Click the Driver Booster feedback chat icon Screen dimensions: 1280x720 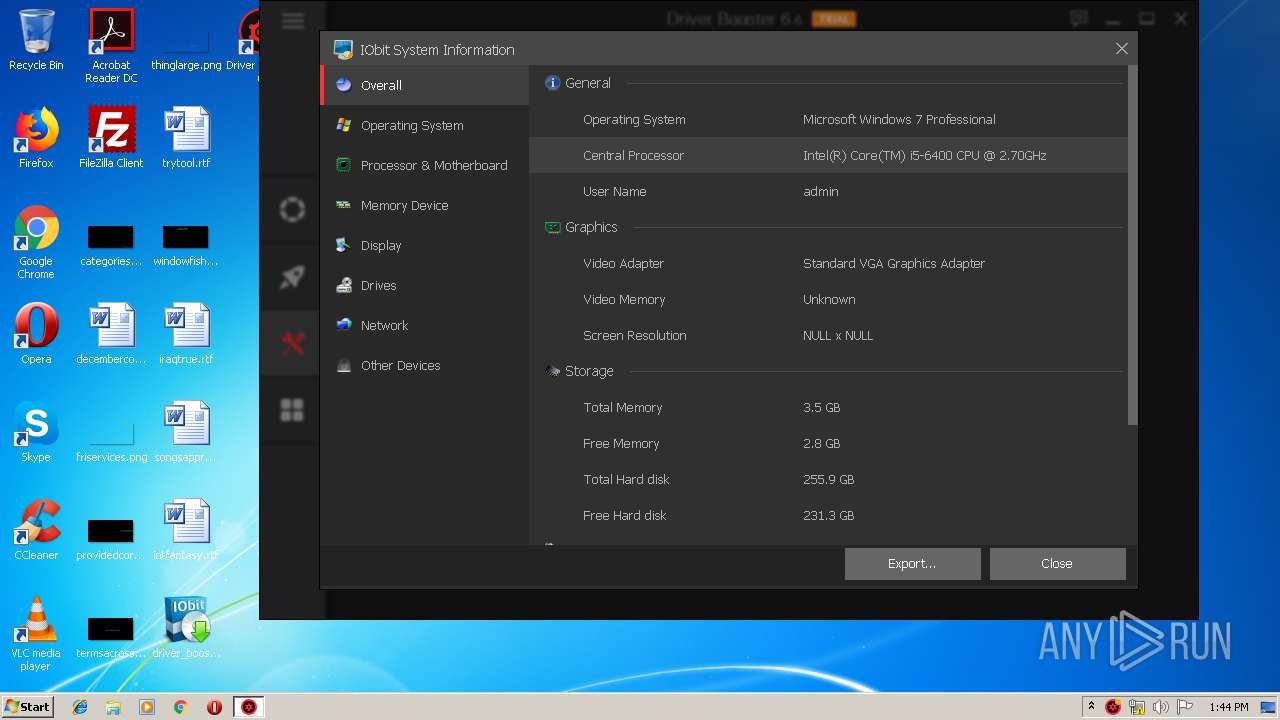point(1078,18)
